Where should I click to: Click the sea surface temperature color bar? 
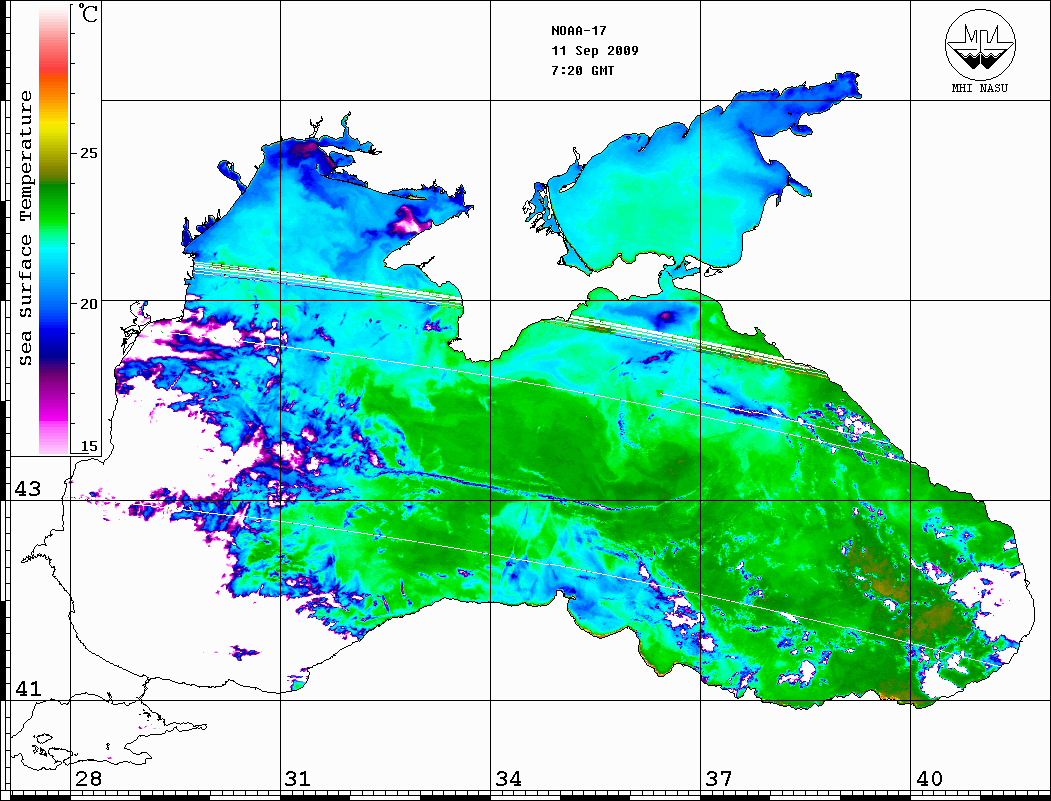tap(54, 230)
